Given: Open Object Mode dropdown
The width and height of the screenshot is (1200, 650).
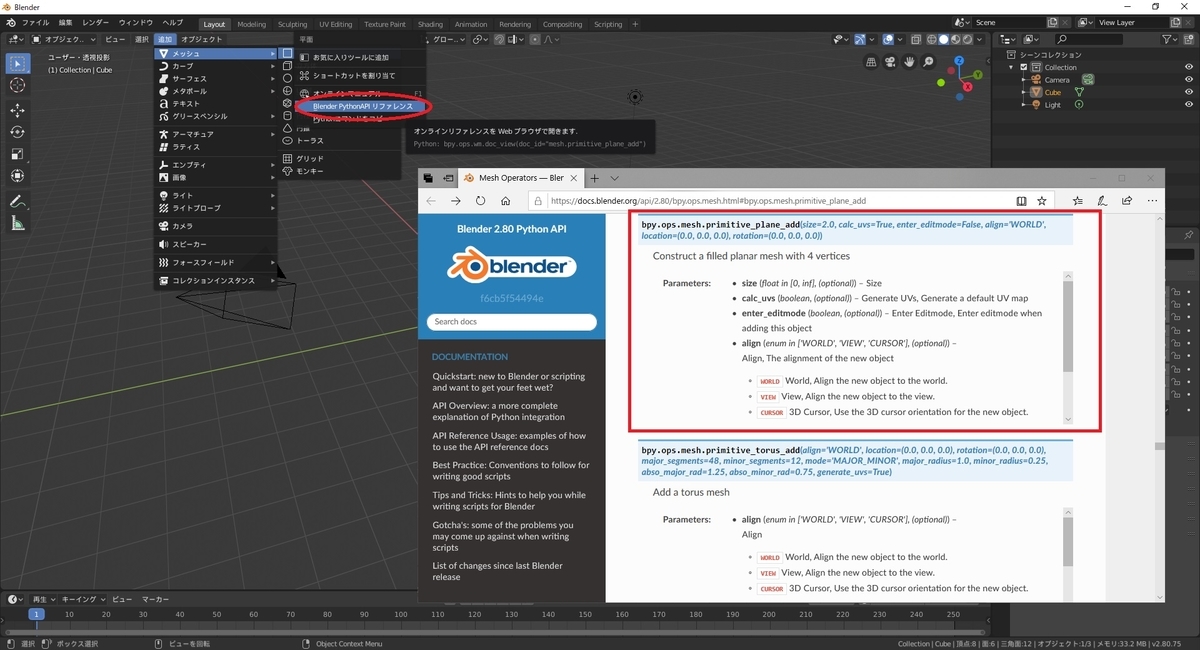Looking at the screenshot, I should [x=64, y=39].
